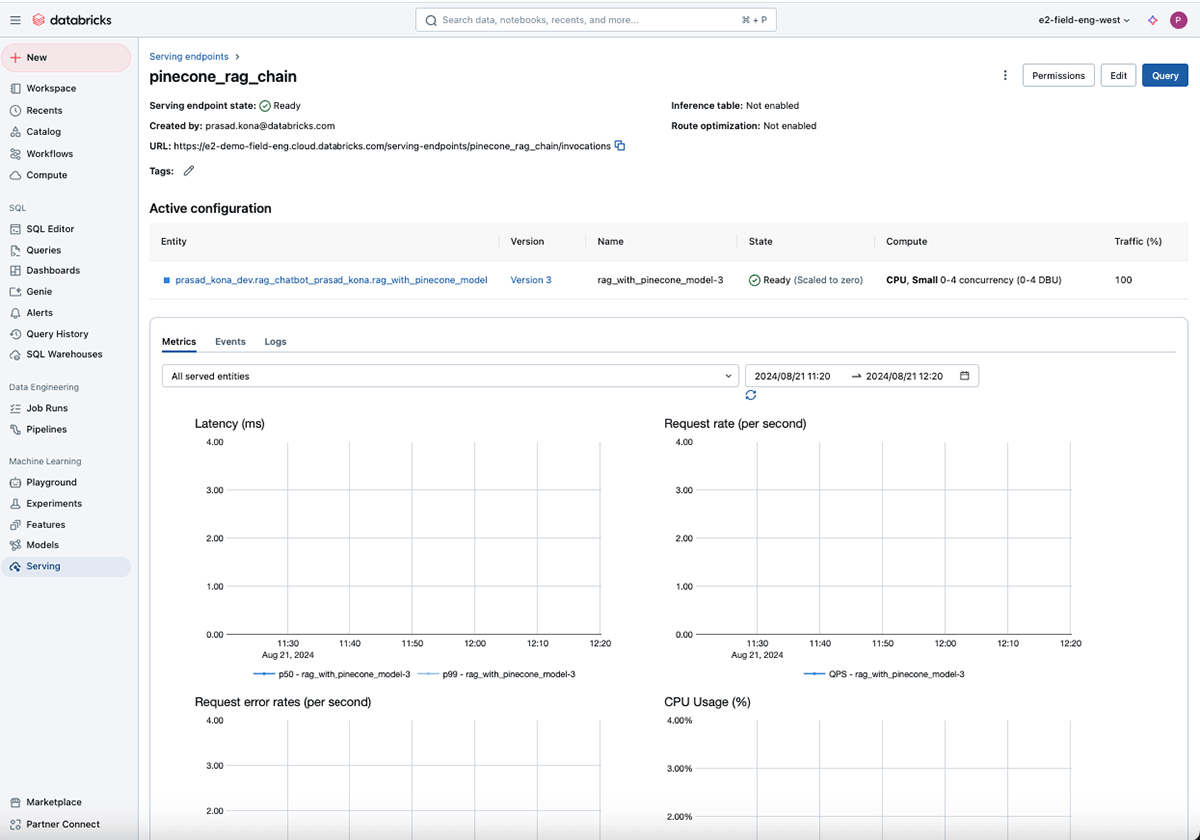Click the red New button in sidebar

click(66, 58)
